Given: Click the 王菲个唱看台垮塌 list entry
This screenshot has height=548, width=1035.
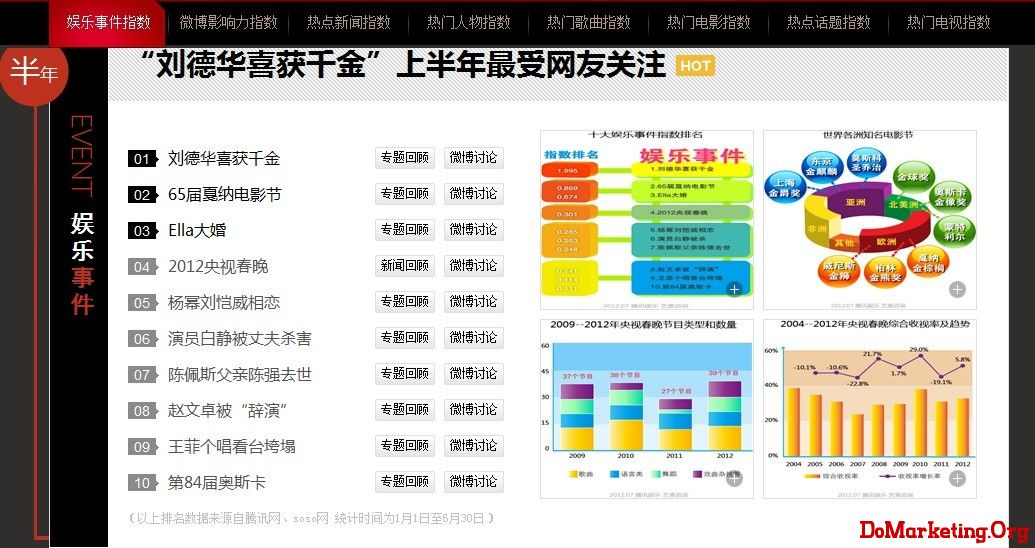Looking at the screenshot, I should tap(232, 446).
